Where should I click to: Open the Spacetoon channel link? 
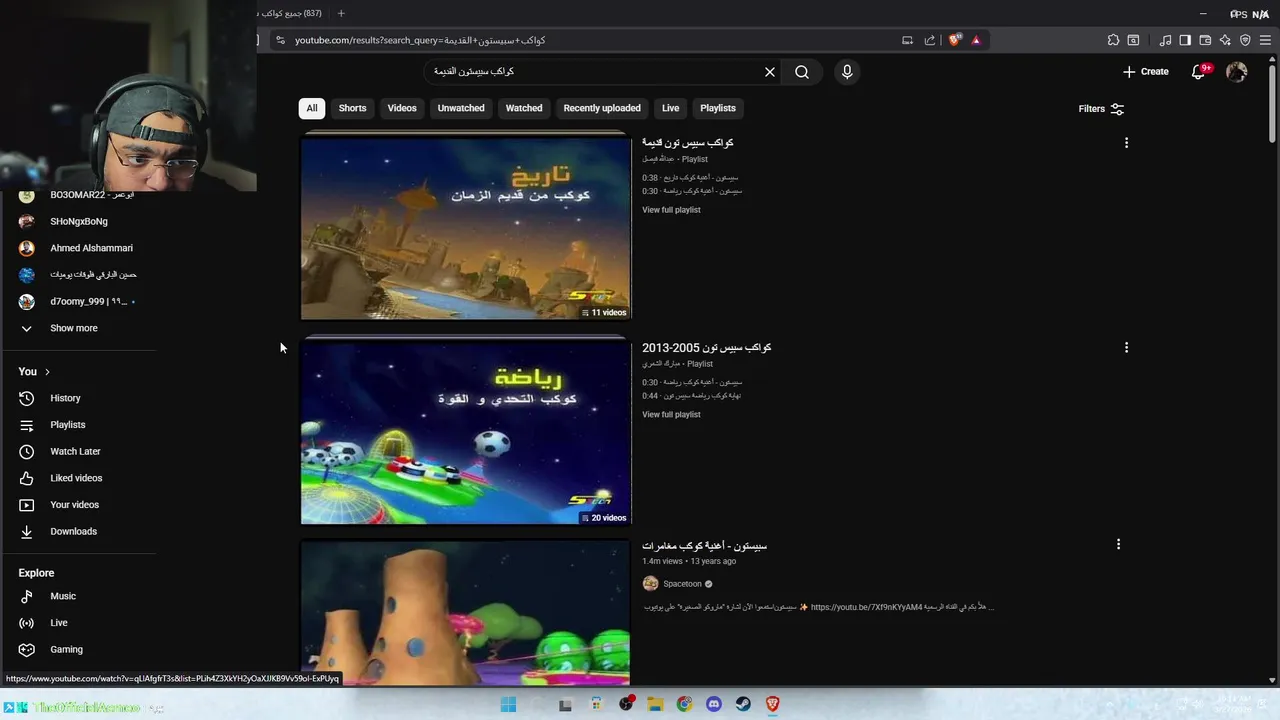tap(682, 584)
